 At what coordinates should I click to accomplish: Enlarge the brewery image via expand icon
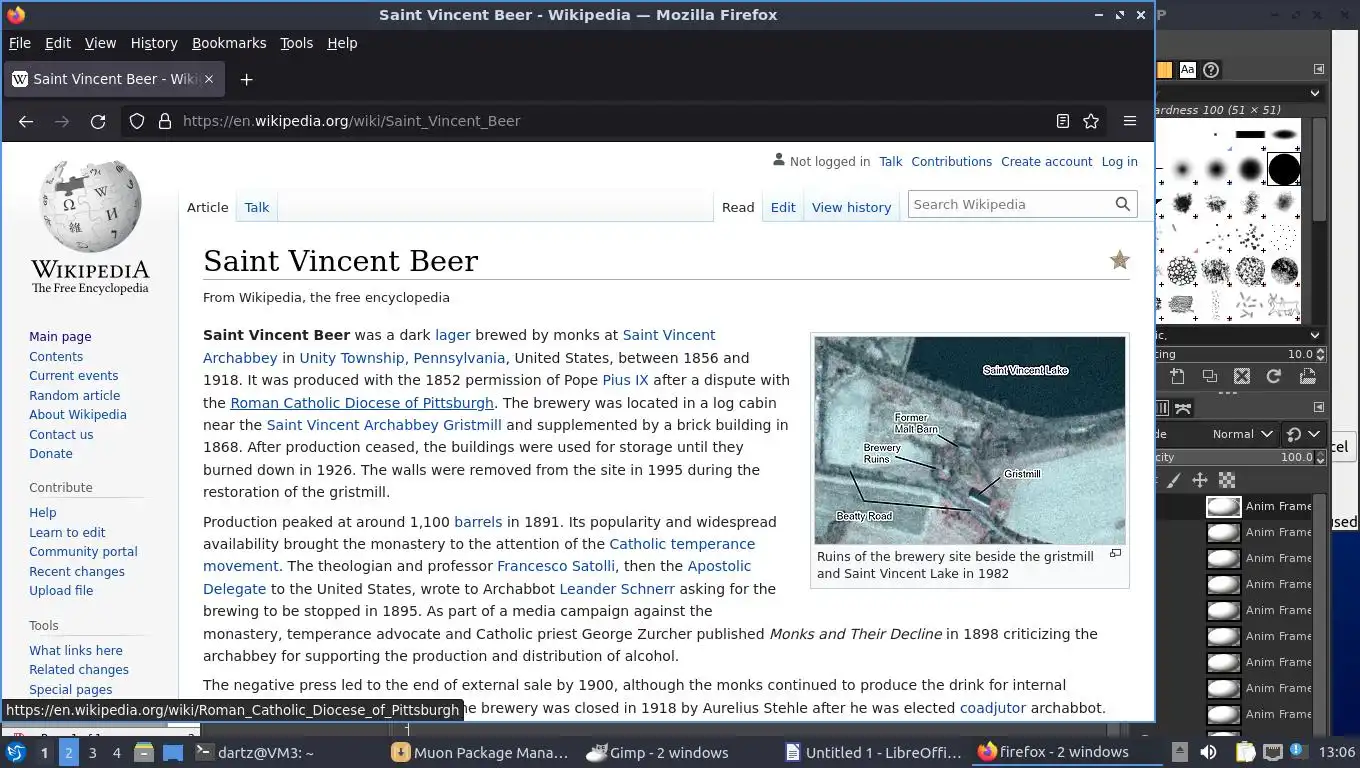[x=1115, y=553]
